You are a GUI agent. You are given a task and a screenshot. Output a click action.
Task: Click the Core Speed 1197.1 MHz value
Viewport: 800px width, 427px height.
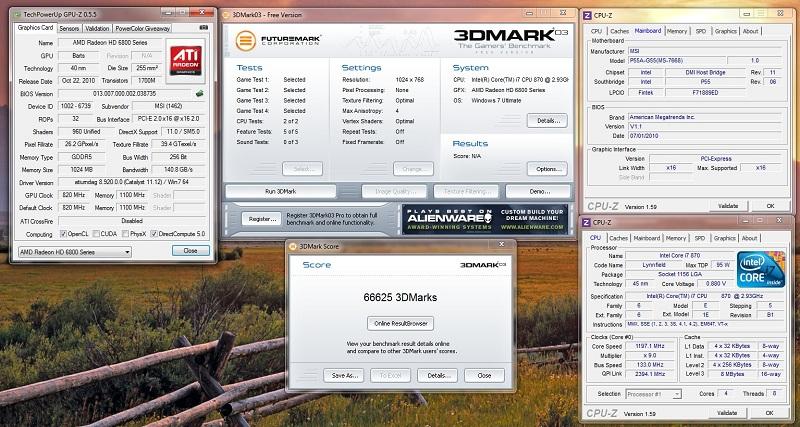650,346
